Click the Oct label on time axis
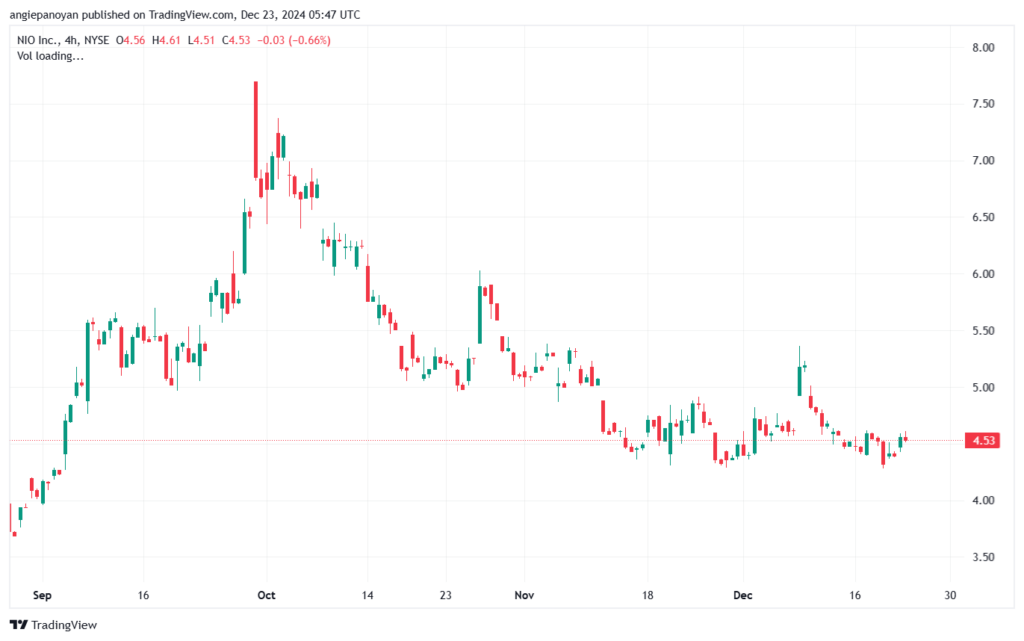1024x641 pixels. 266,595
